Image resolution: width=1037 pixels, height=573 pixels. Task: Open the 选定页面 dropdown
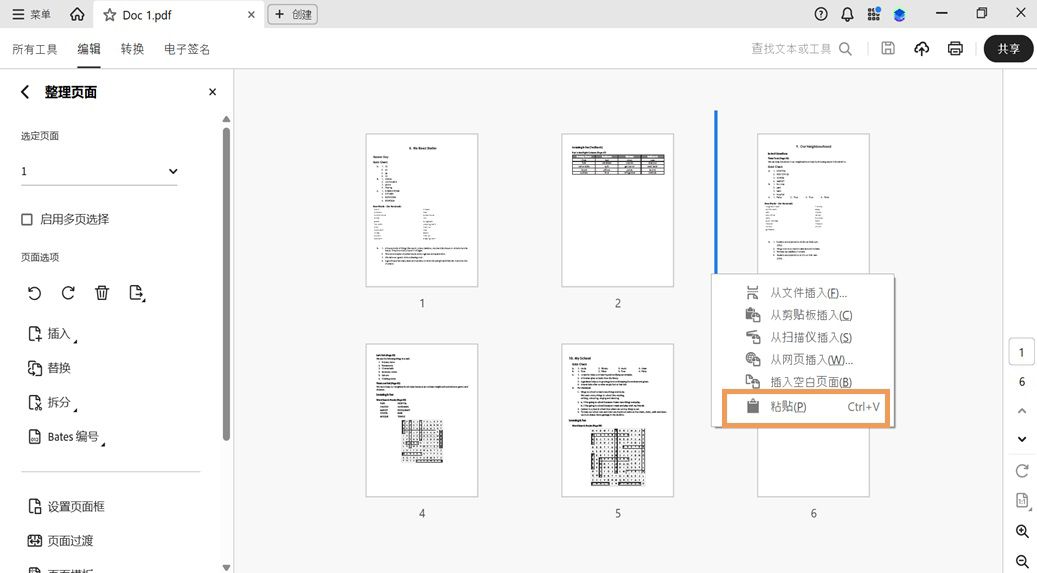coord(99,171)
